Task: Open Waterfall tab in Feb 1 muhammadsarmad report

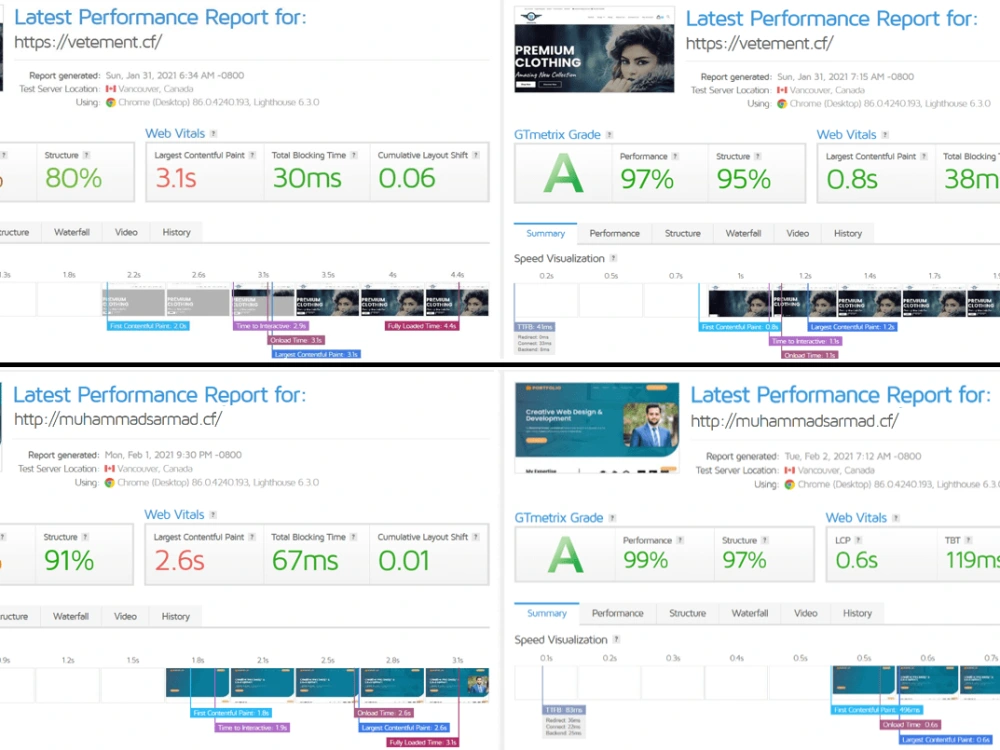Action: (71, 616)
